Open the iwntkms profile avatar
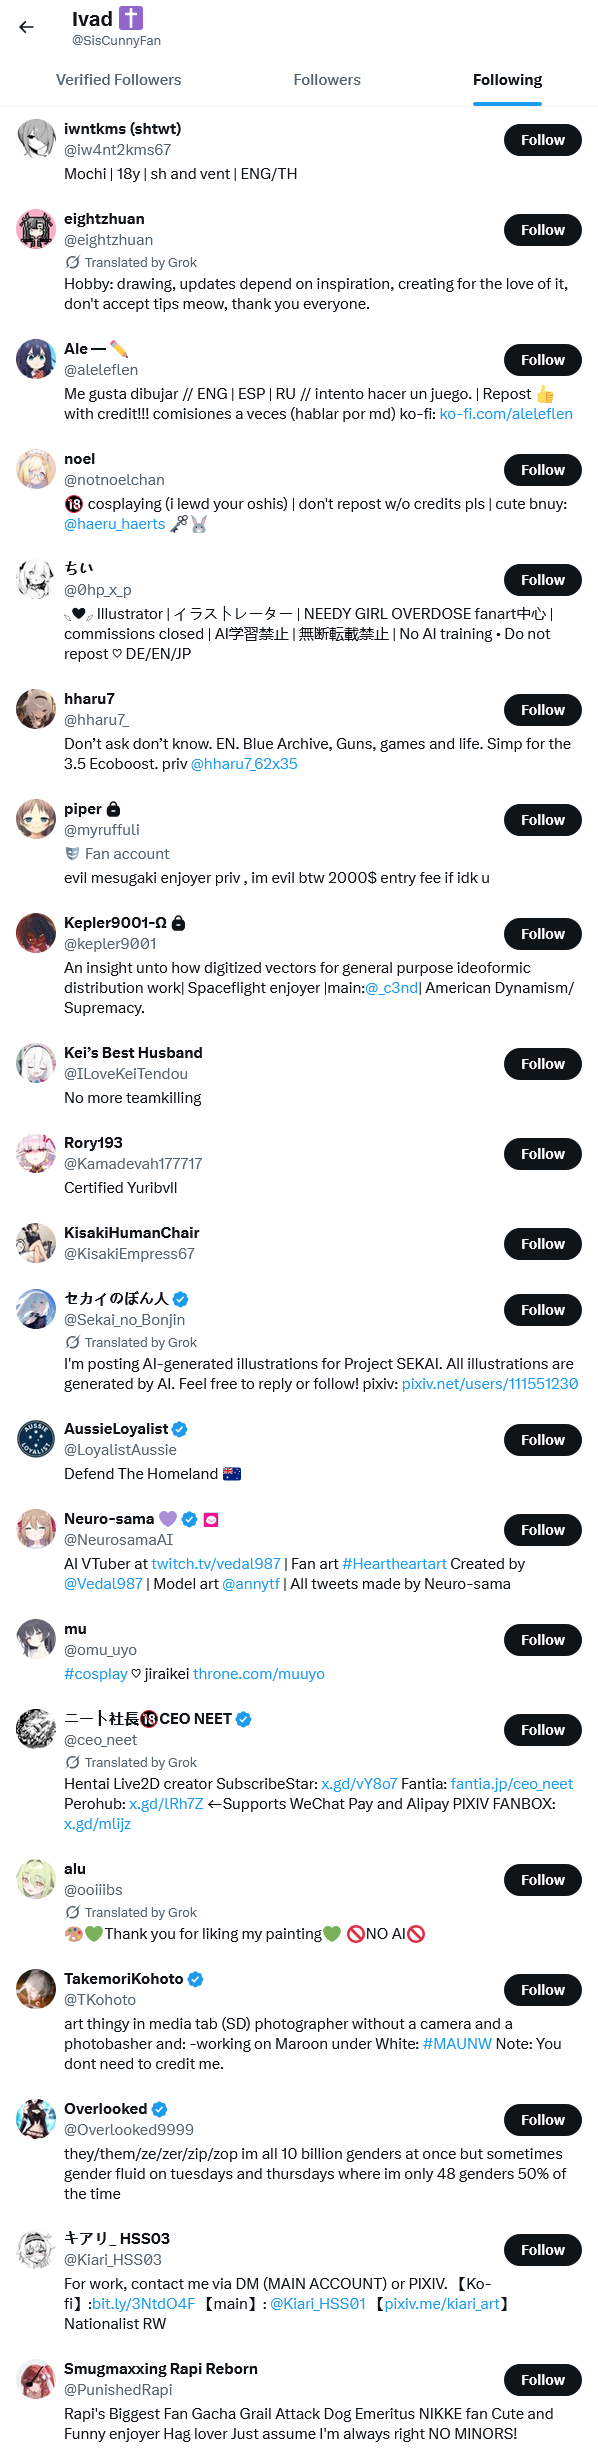Viewport: 598px width, 2458px height. pyautogui.click(x=36, y=139)
